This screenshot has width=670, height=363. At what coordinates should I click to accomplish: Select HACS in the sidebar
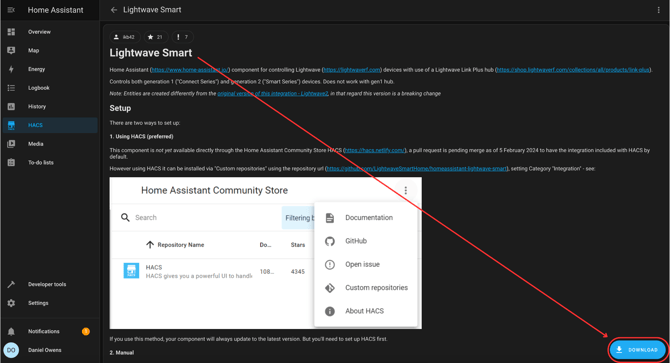click(50, 125)
